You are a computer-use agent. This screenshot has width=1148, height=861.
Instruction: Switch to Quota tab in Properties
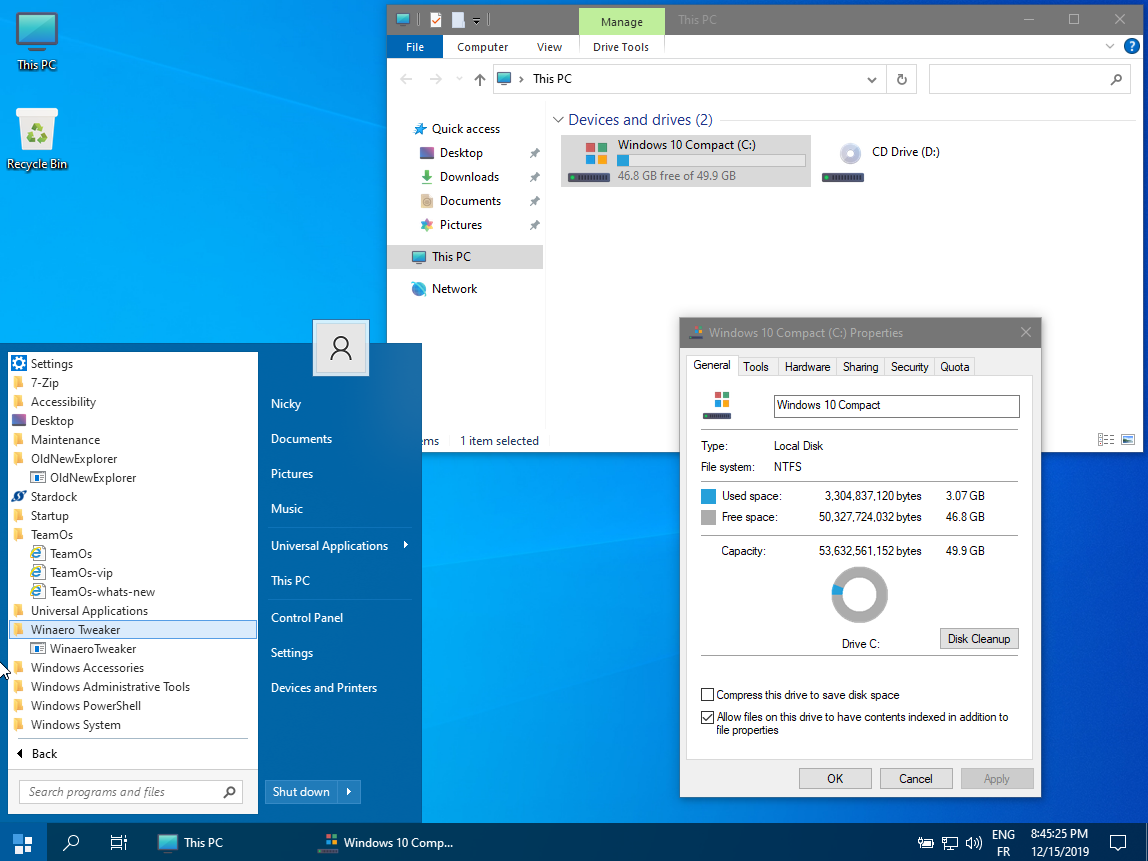pos(955,367)
